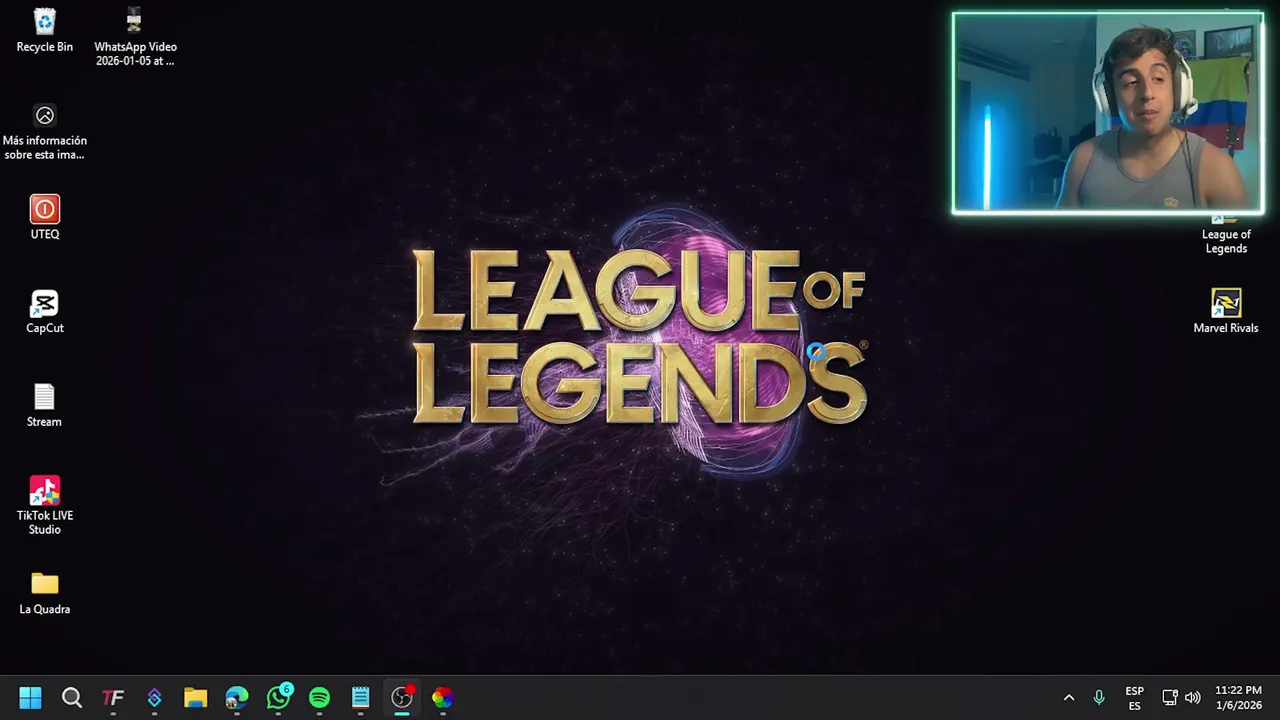
Task: Open the purple diamond app in taskbar
Action: [x=154, y=698]
